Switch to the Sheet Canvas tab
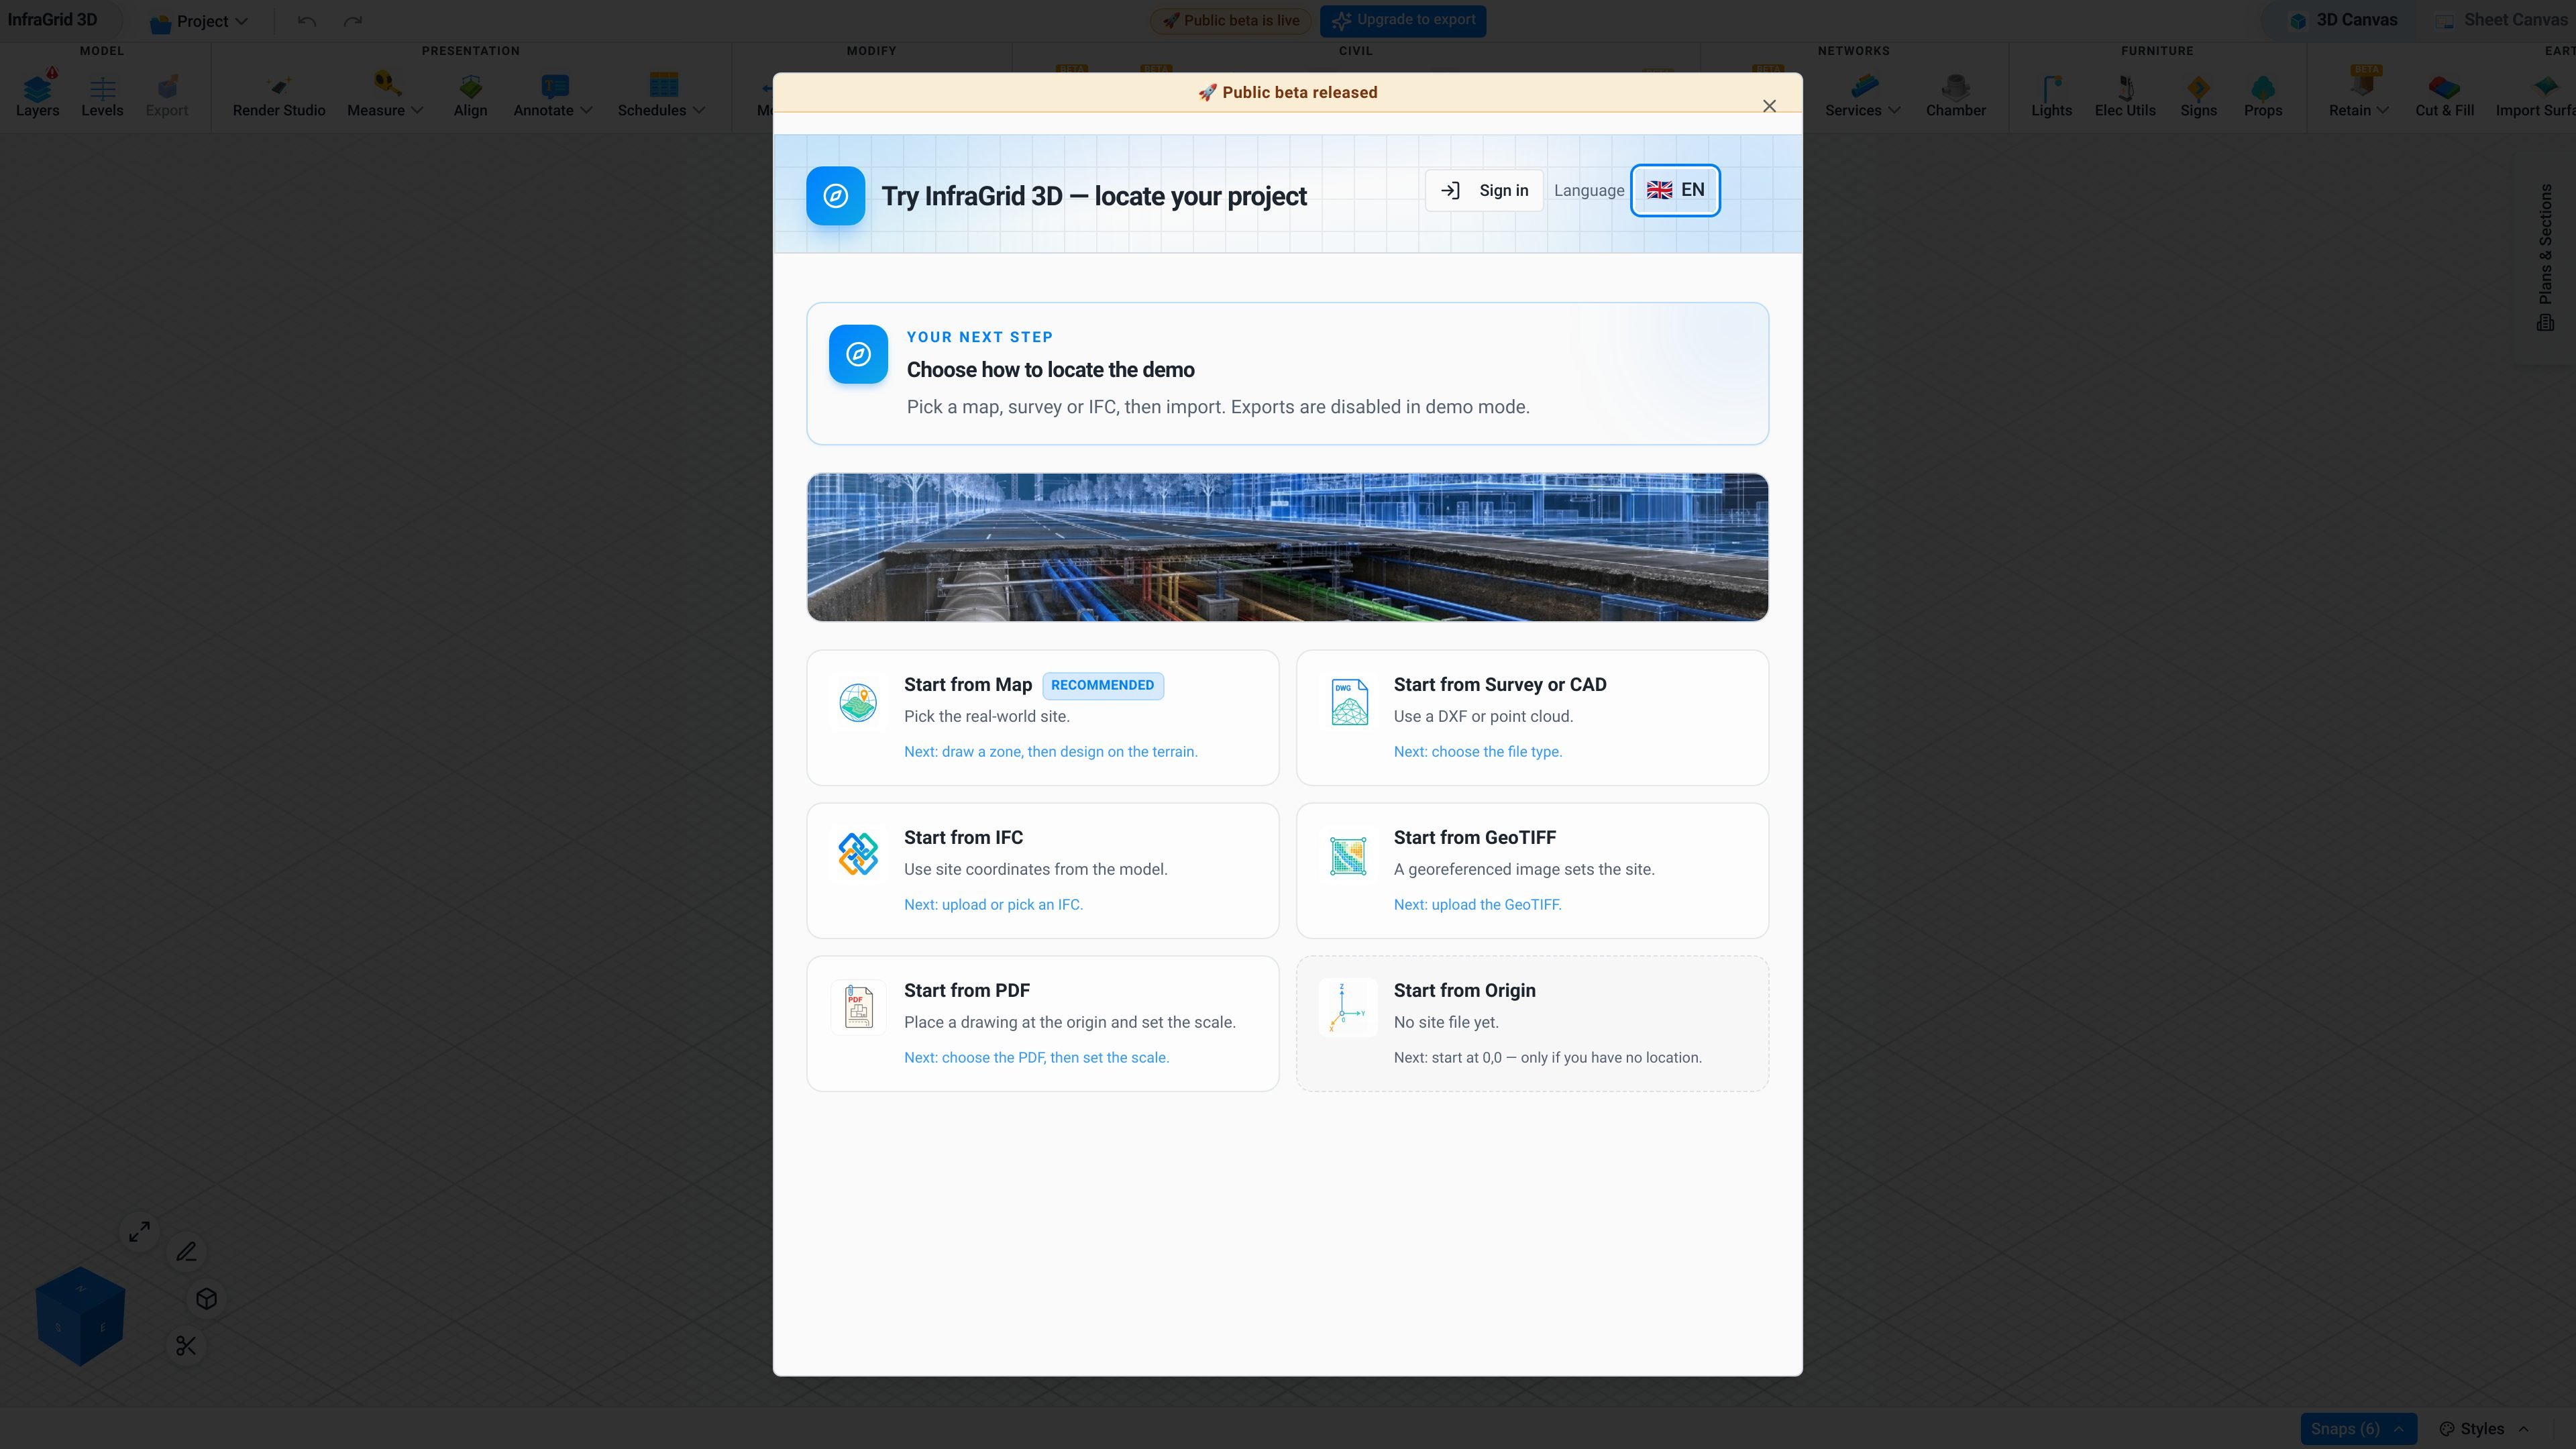Viewport: 2576px width, 1449px height. pyautogui.click(x=2501, y=20)
